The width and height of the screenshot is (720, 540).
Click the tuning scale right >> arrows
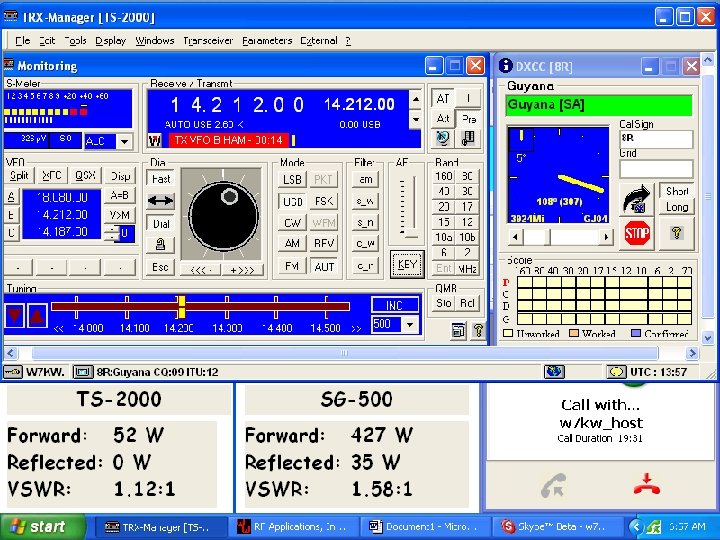pyautogui.click(x=356, y=329)
